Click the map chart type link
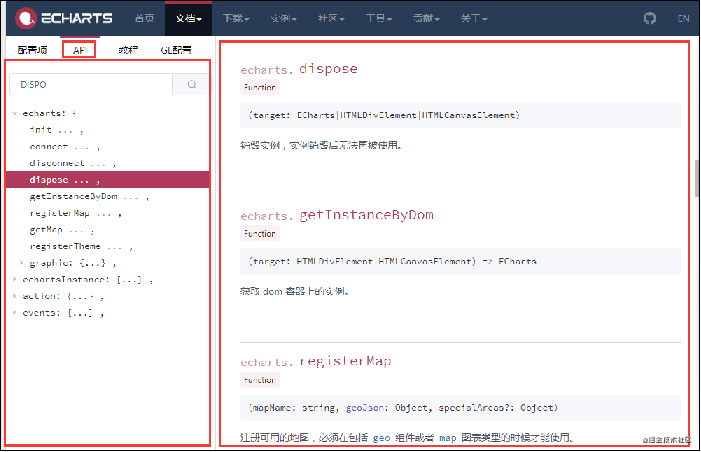701x452 pixels. [x=448, y=438]
